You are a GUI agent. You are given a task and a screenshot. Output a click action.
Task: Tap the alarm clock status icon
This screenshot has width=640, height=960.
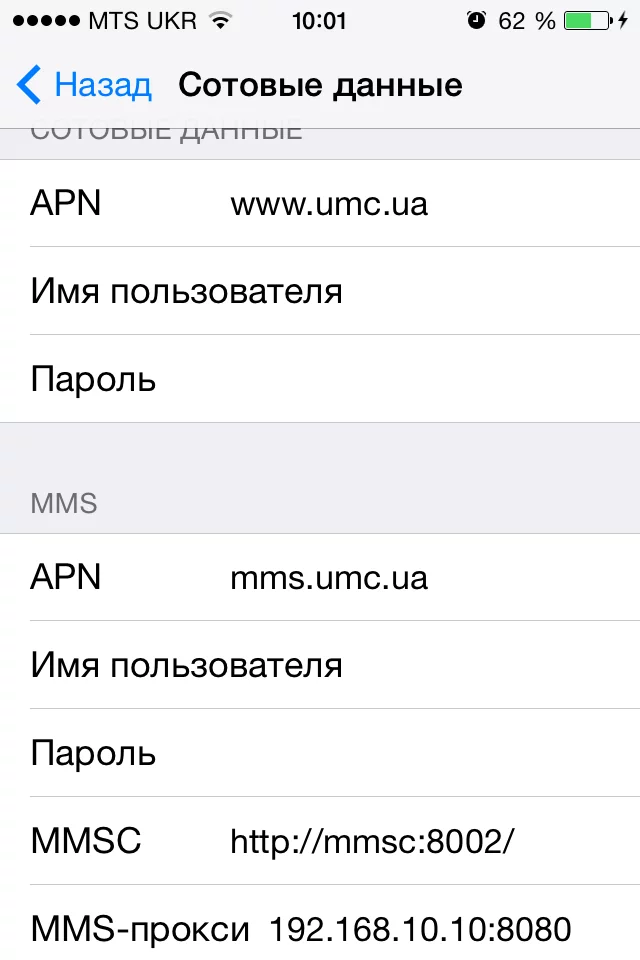476,21
